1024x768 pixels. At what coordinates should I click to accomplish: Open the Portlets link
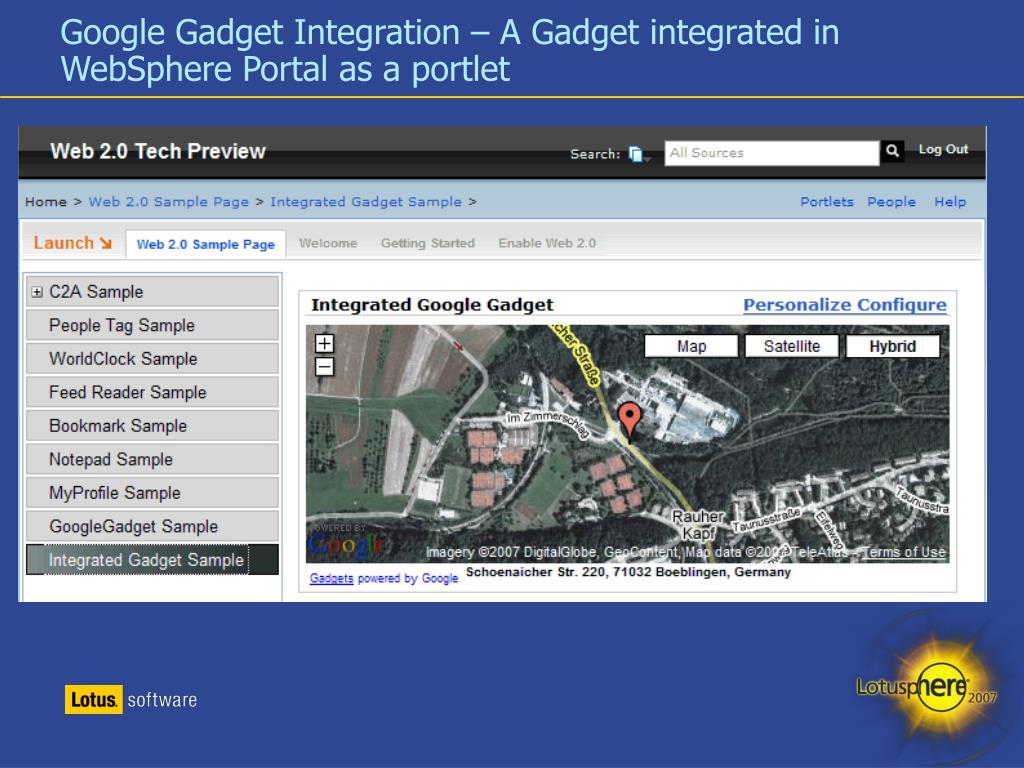pyautogui.click(x=827, y=202)
